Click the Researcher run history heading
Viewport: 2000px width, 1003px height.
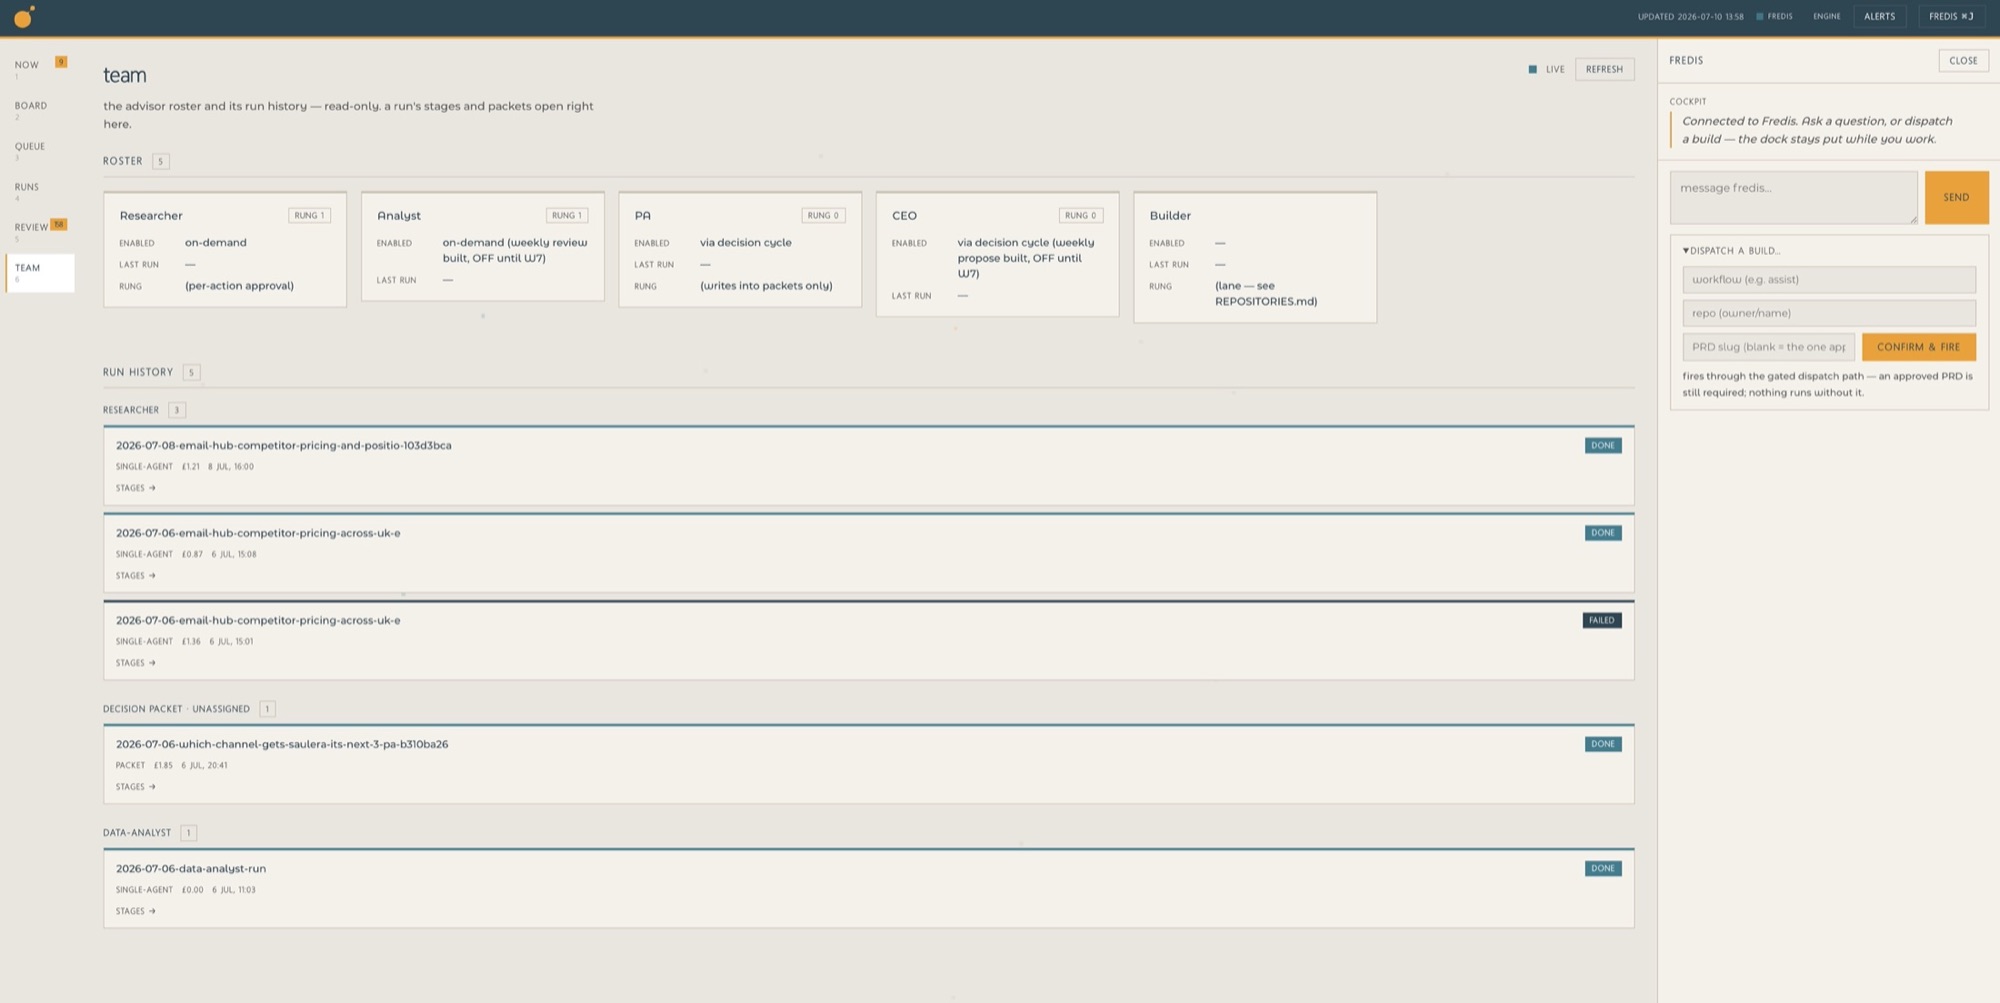point(131,410)
